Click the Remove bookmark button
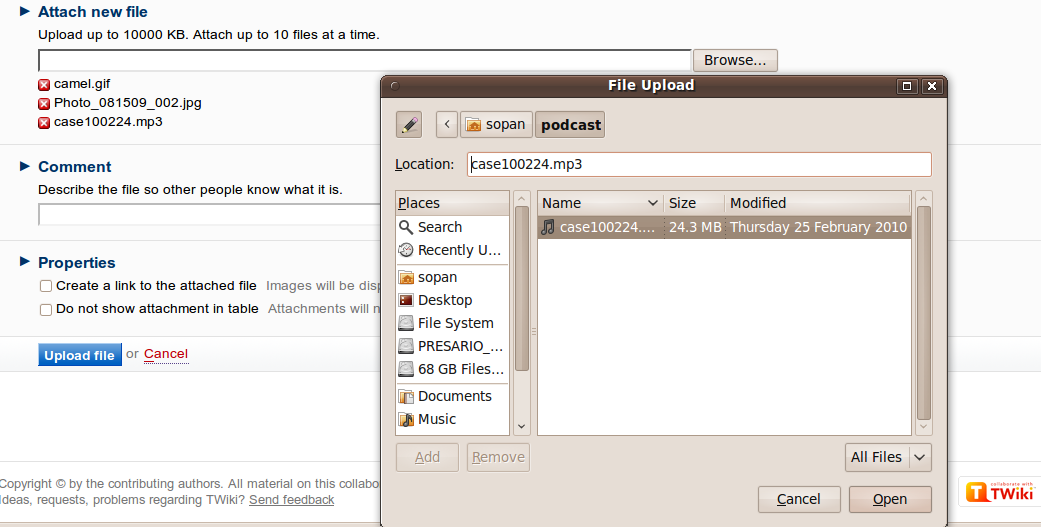The height and width of the screenshot is (527, 1041). (498, 457)
